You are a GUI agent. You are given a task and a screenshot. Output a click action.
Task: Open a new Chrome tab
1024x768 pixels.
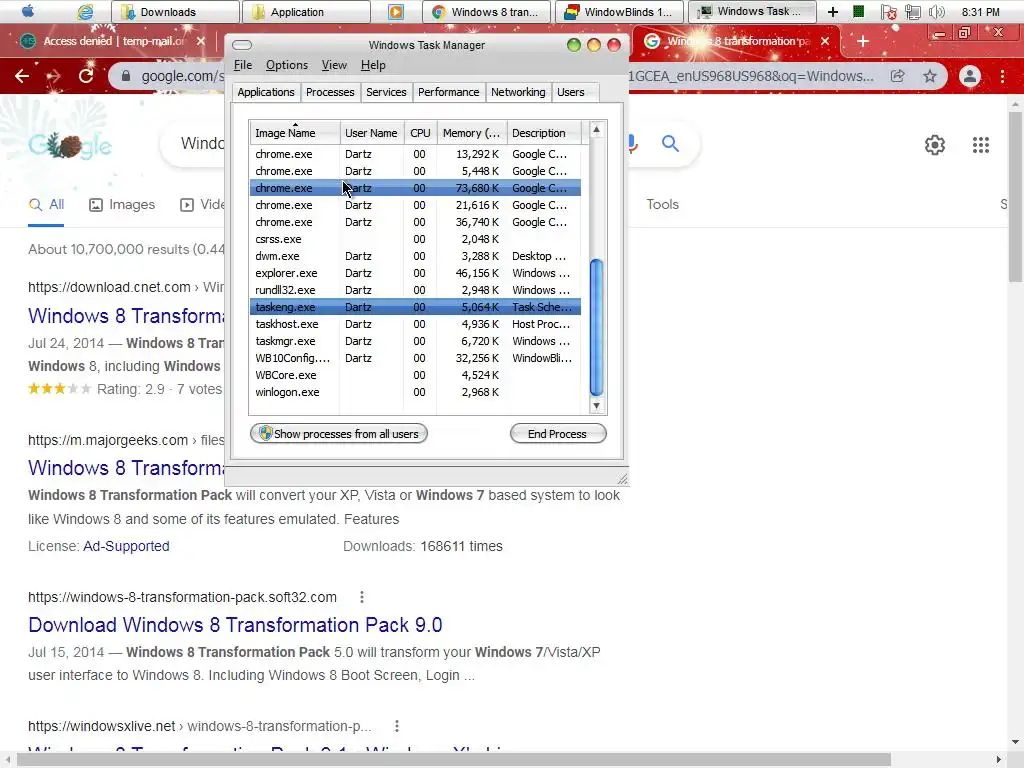click(863, 41)
